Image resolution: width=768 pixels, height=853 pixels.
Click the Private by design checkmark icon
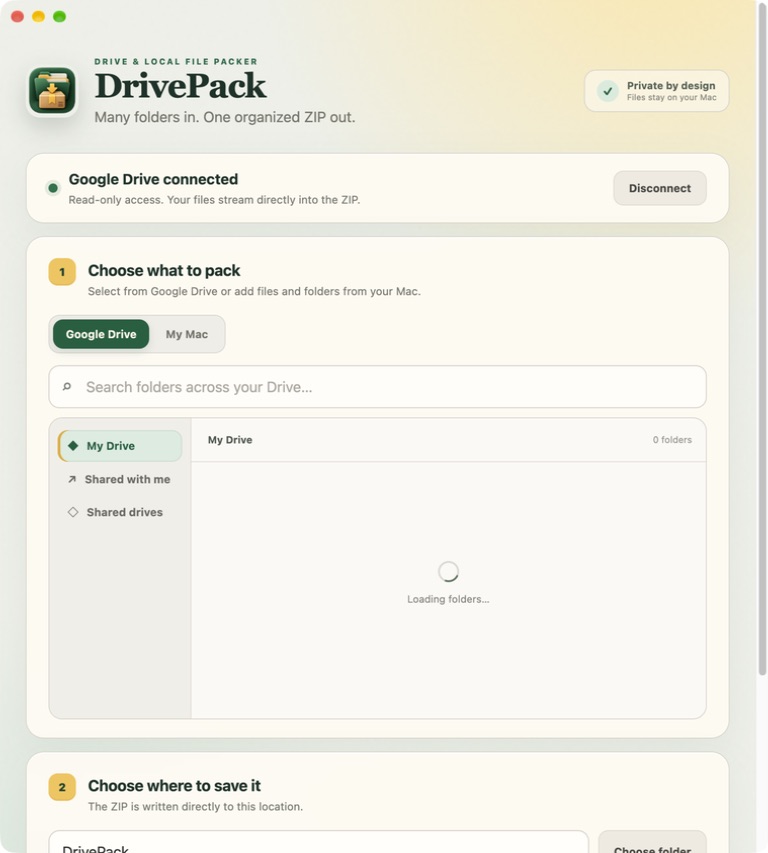[x=608, y=91]
